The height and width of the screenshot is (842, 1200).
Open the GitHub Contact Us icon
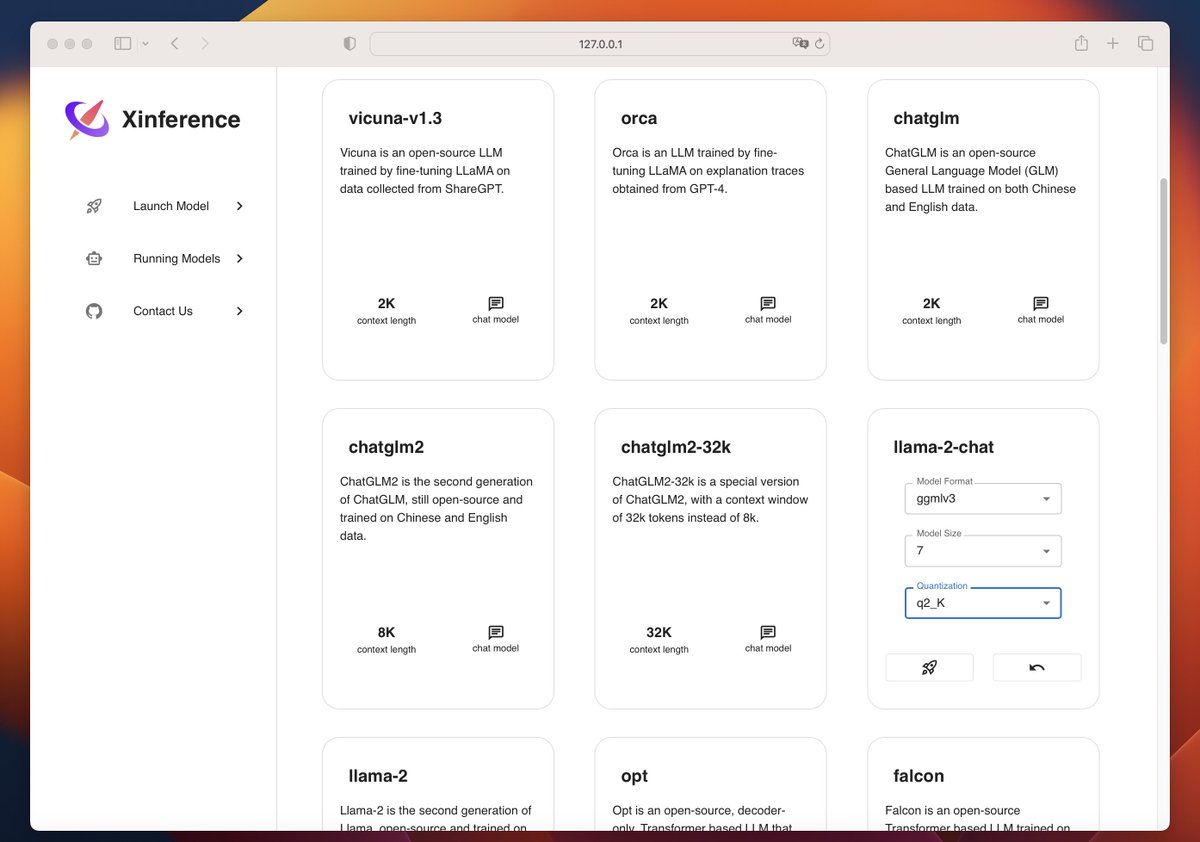(x=93, y=311)
